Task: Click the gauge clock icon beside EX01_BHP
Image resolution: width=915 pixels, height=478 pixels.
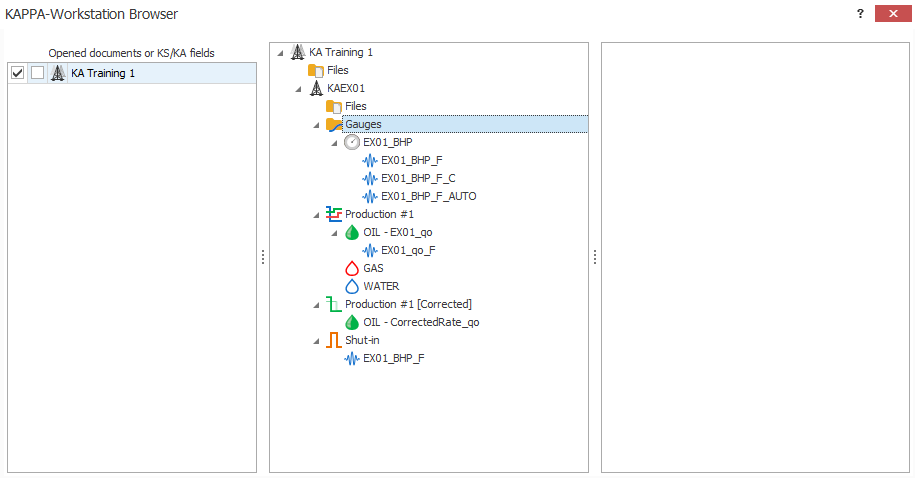Action: tap(352, 142)
